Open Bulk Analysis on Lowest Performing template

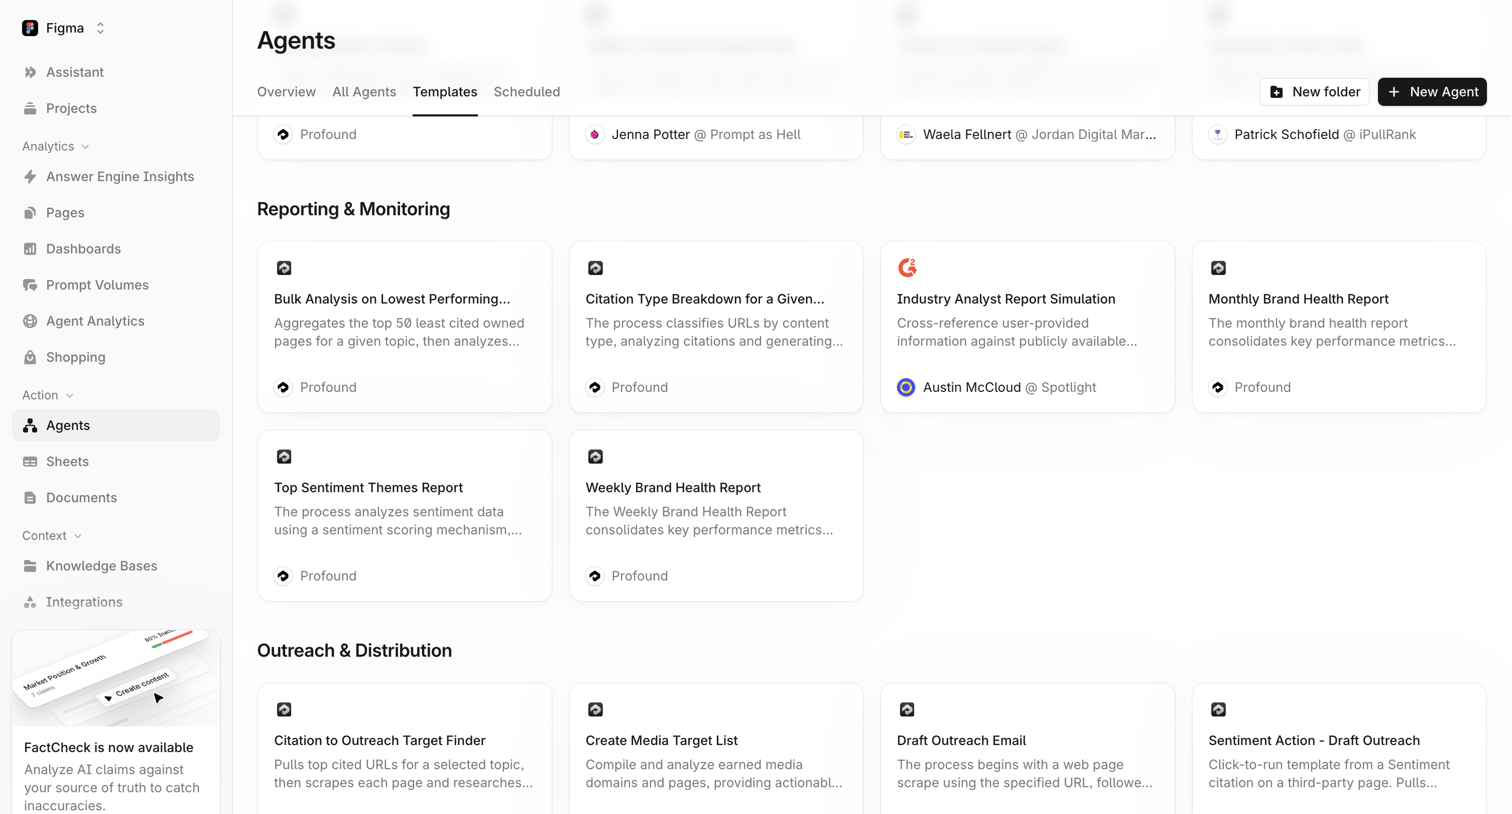pyautogui.click(x=405, y=327)
